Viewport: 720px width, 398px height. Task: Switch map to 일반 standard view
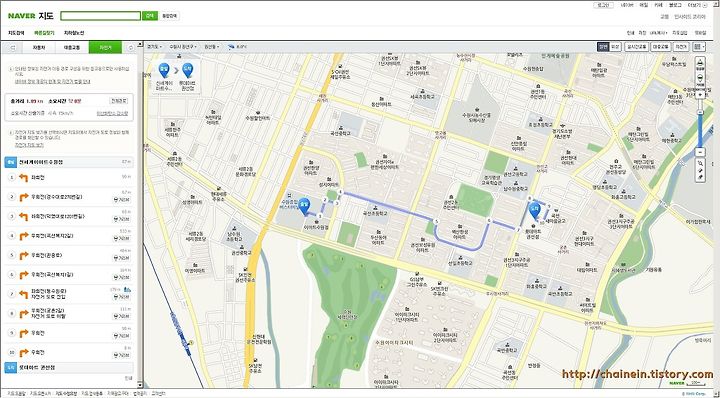(x=603, y=47)
